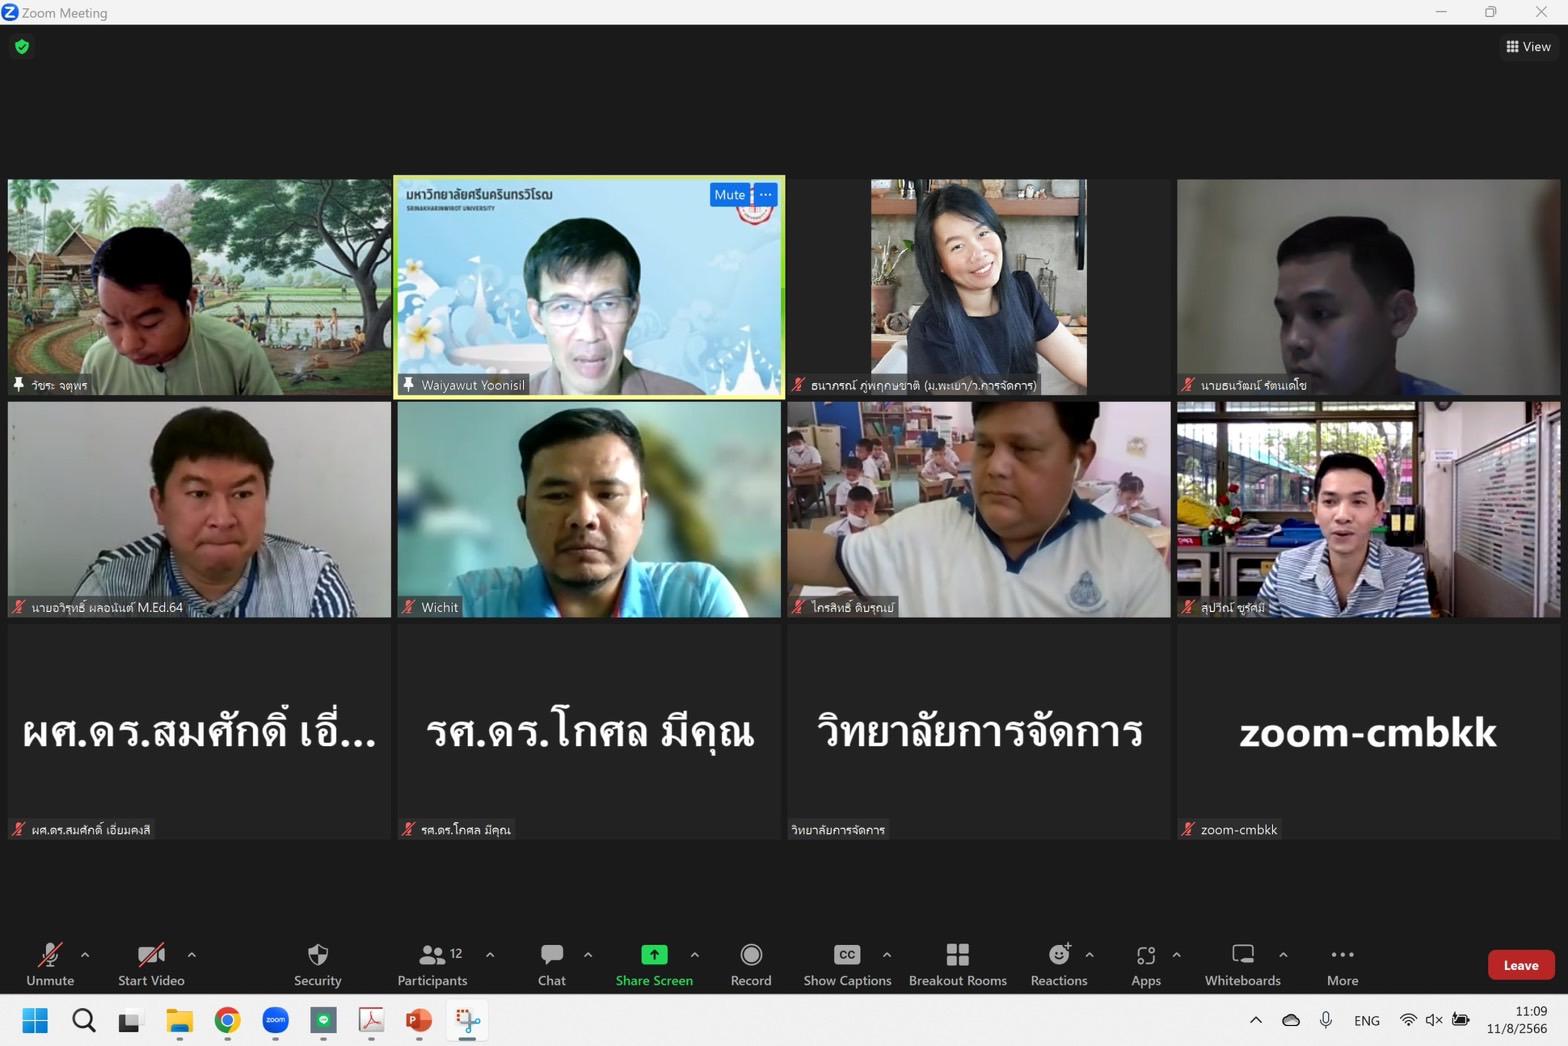Open Breakout Rooms
Viewport: 1568px width, 1046px height.
tap(957, 964)
